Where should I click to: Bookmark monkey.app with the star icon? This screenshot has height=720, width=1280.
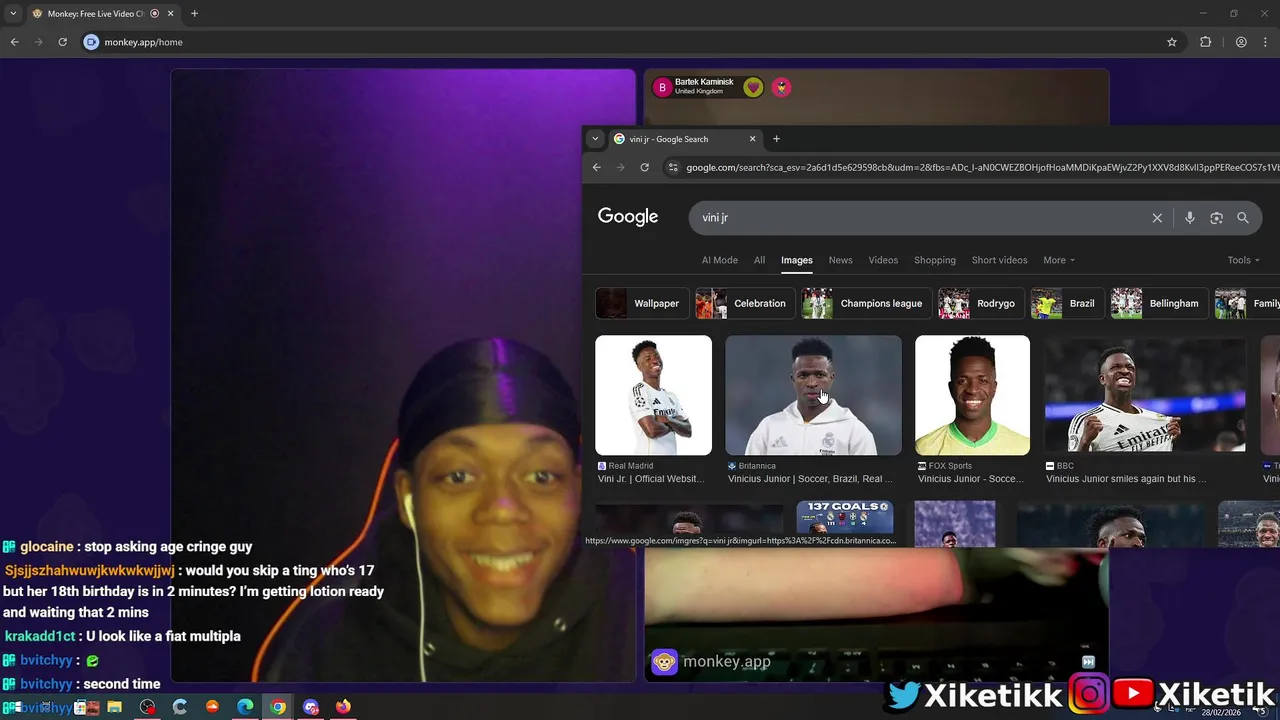(x=1172, y=42)
